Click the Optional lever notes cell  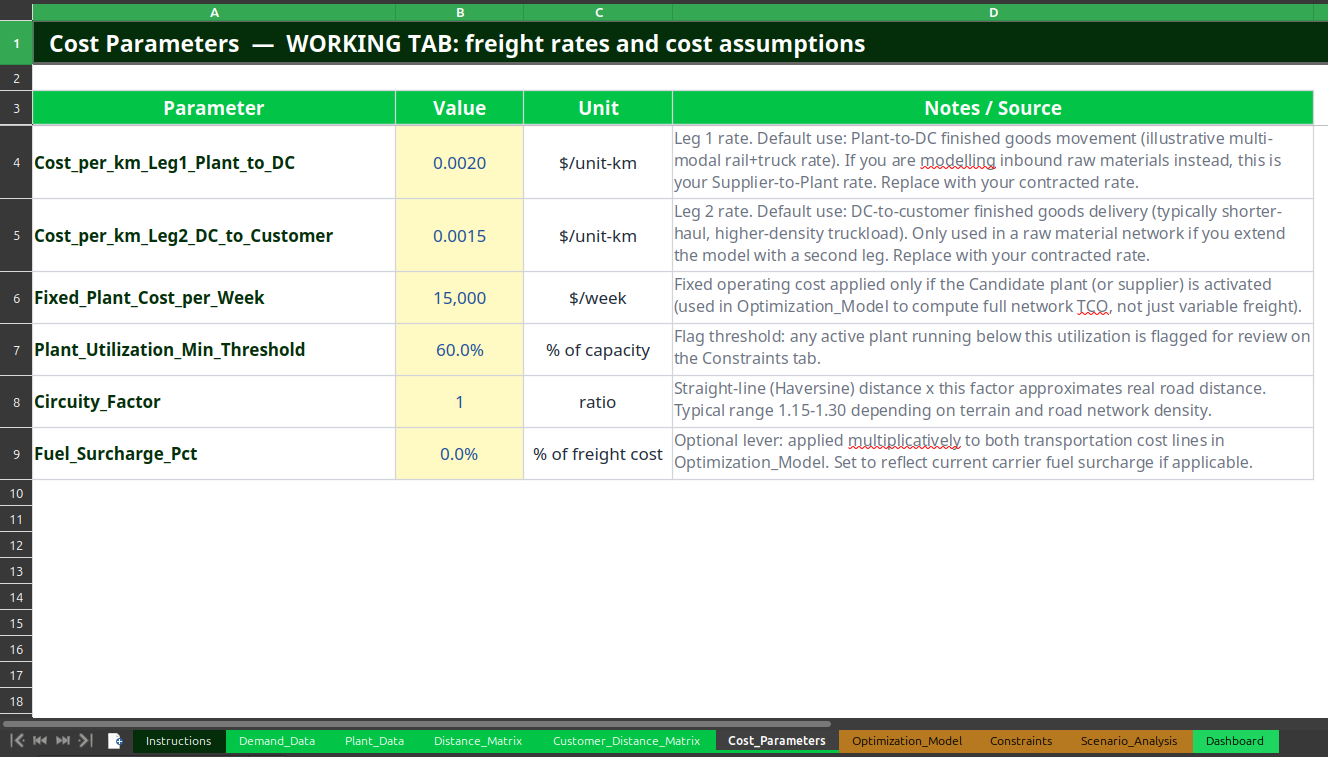993,454
